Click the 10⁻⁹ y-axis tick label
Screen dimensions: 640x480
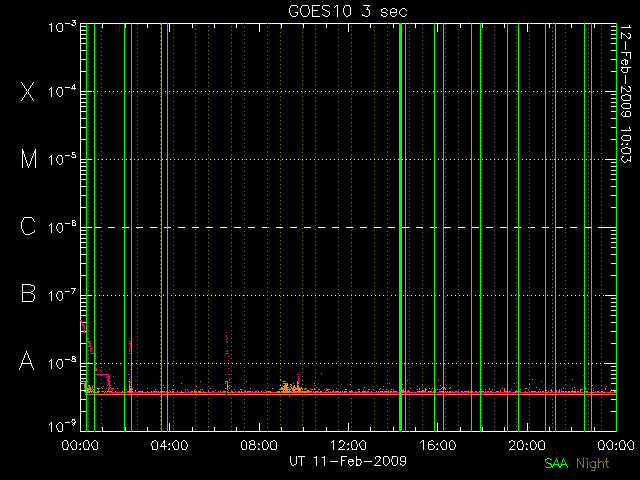click(62, 427)
